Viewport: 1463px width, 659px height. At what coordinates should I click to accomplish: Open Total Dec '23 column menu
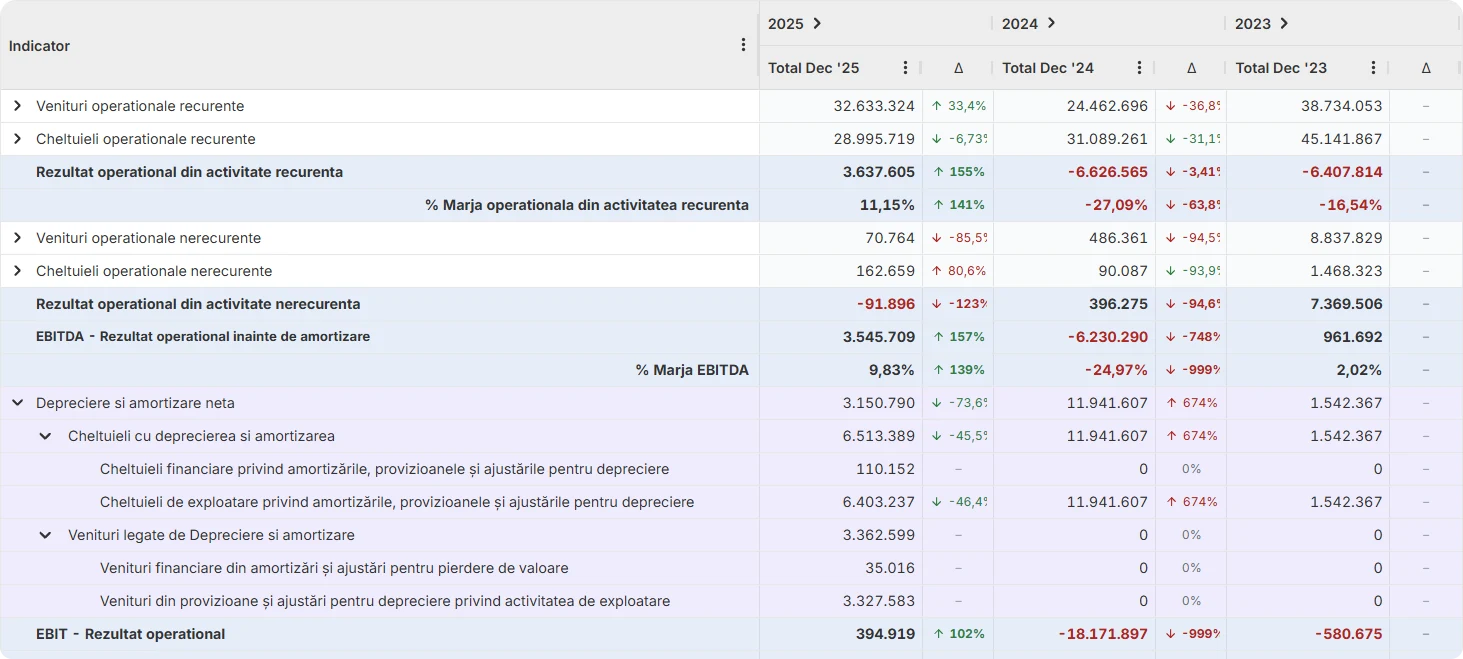click(x=1373, y=68)
